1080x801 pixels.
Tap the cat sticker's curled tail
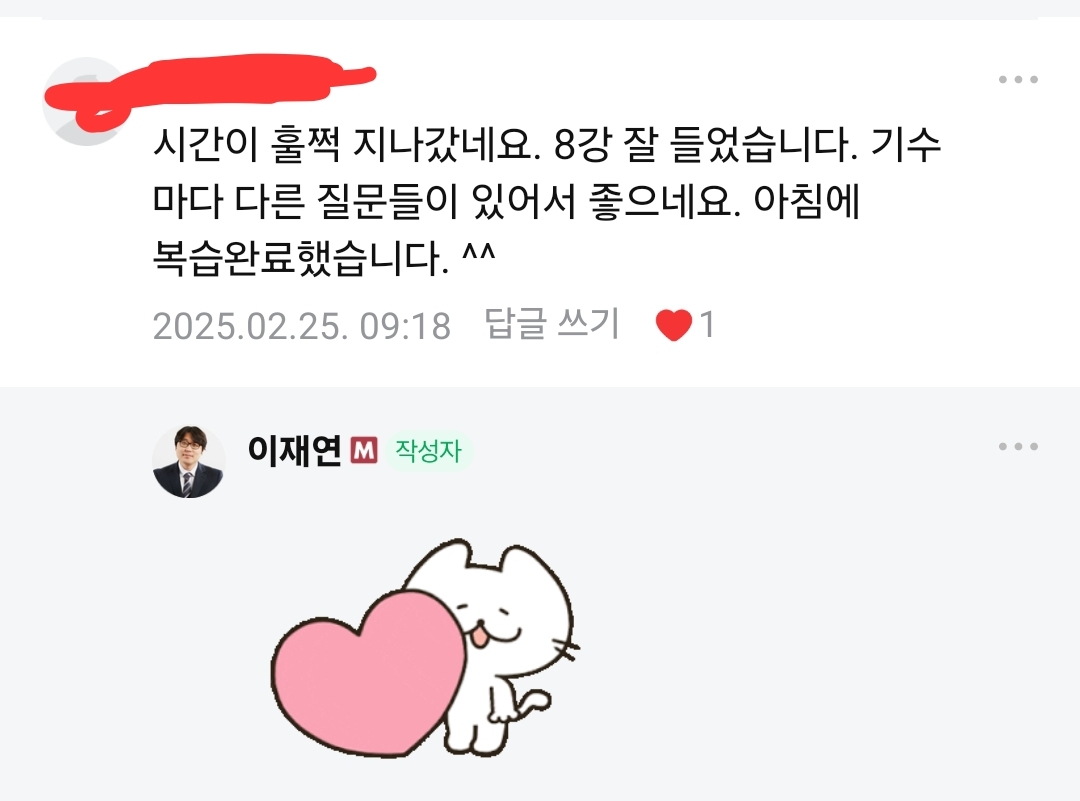pos(534,704)
